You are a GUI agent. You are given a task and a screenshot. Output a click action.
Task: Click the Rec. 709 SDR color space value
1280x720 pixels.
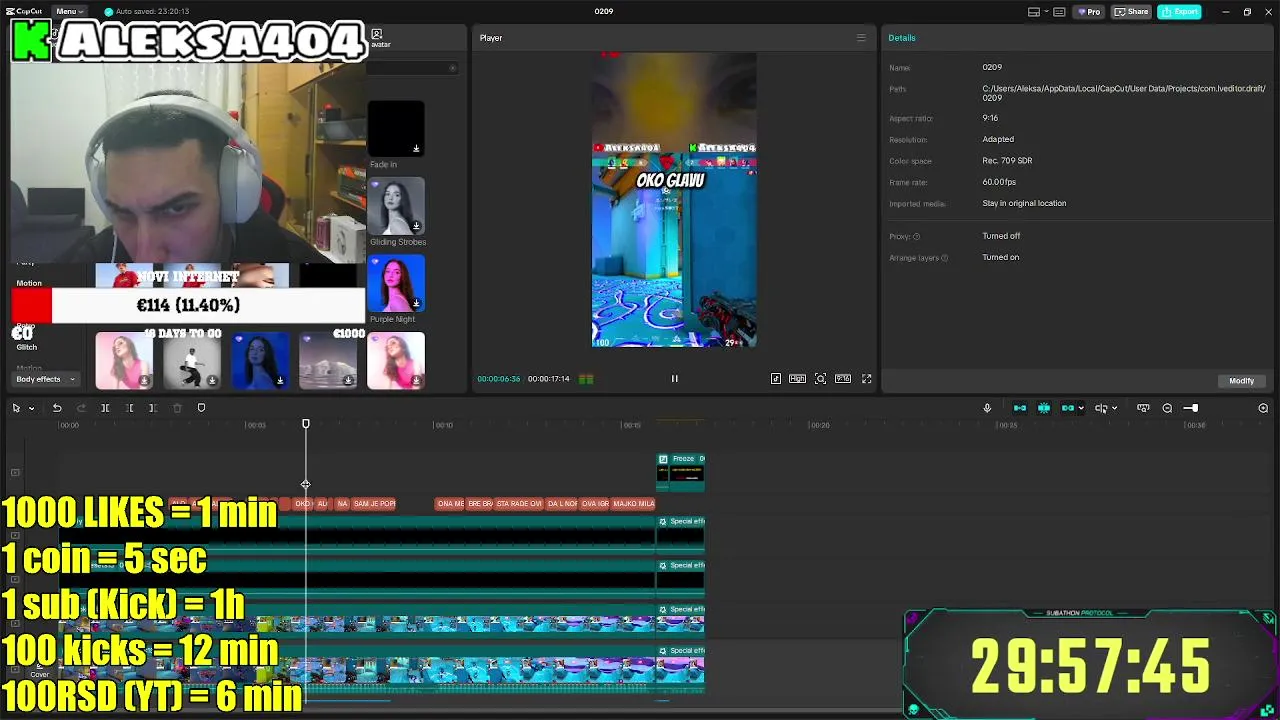(x=1007, y=161)
